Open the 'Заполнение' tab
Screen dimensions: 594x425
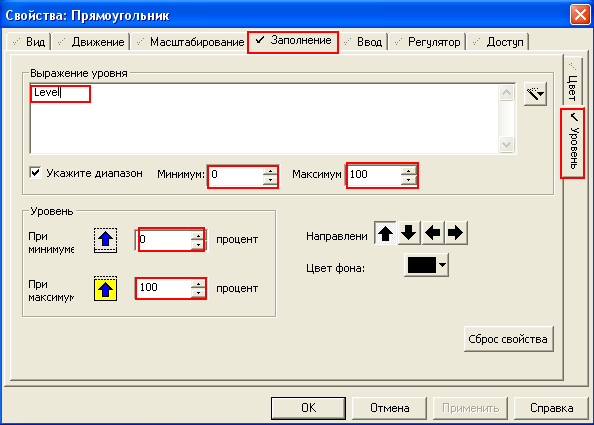[x=293, y=41]
